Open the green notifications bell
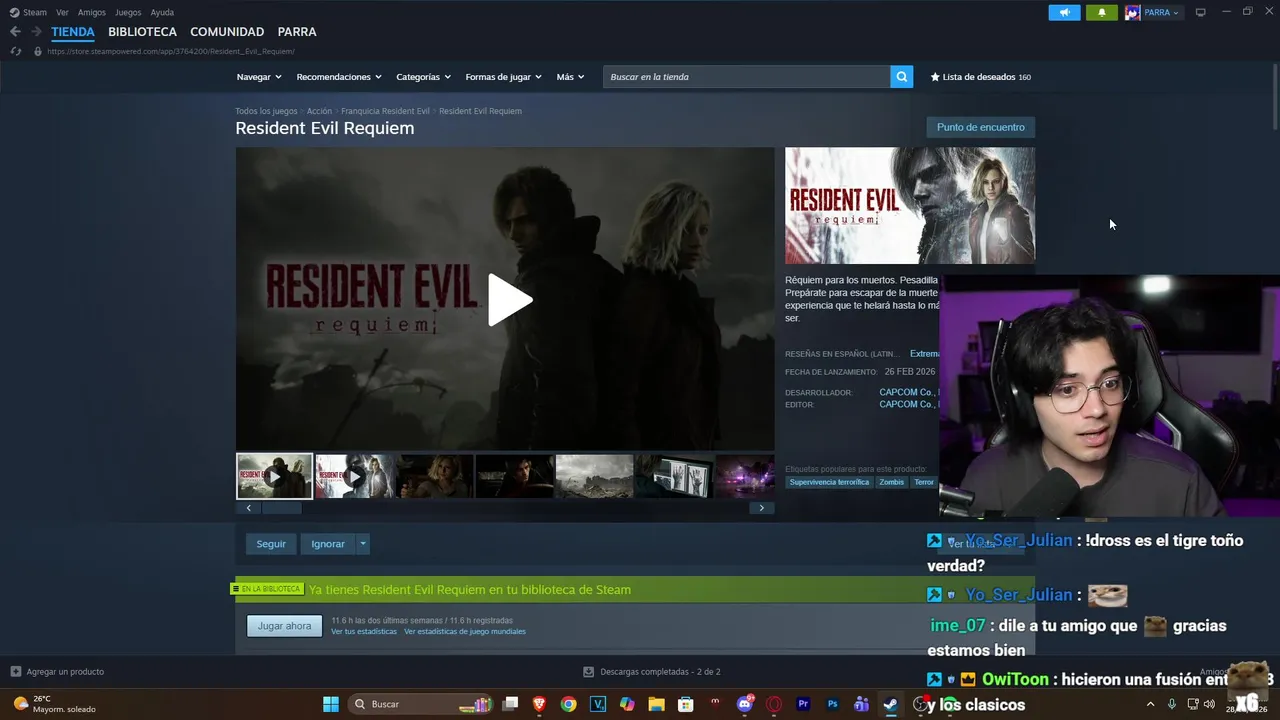This screenshot has width=1280, height=720. point(1101,12)
